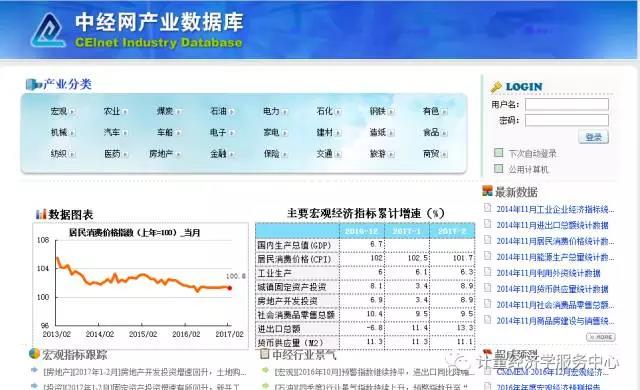Select 国内生产总值(GDP) row label
Screen dimensions: 640x390
point(293,245)
